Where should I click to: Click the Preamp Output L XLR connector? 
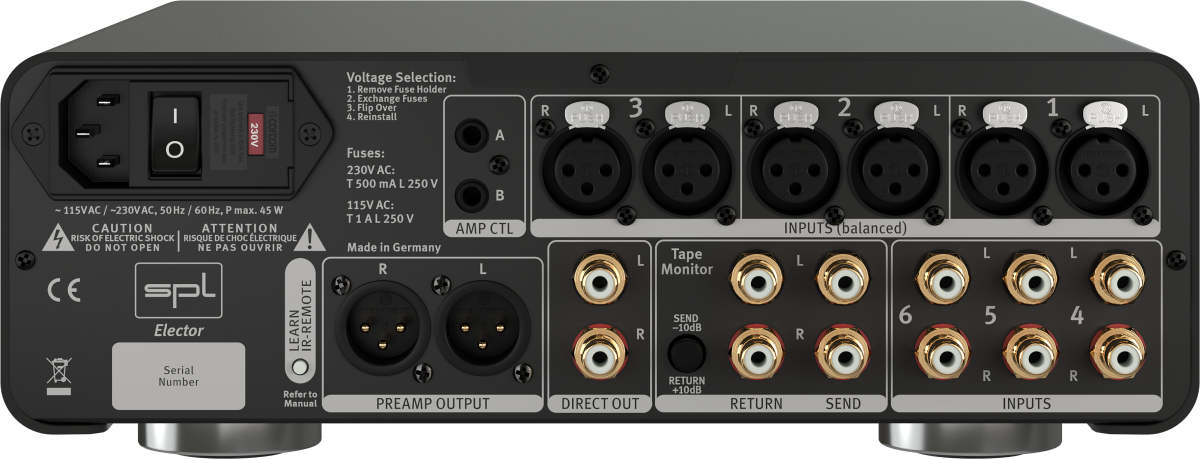[x=482, y=330]
